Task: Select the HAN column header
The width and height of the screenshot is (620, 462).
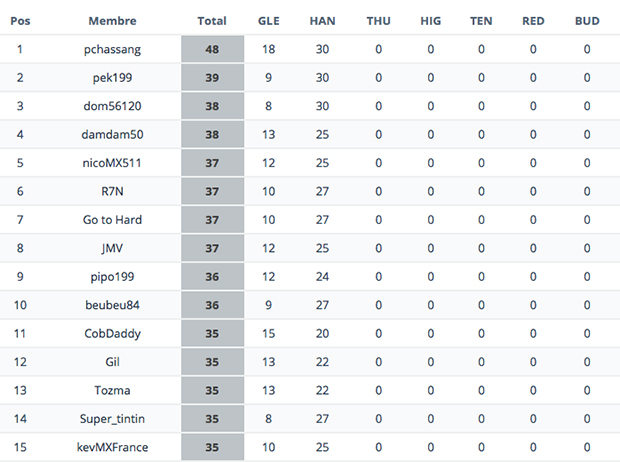Action: click(322, 21)
